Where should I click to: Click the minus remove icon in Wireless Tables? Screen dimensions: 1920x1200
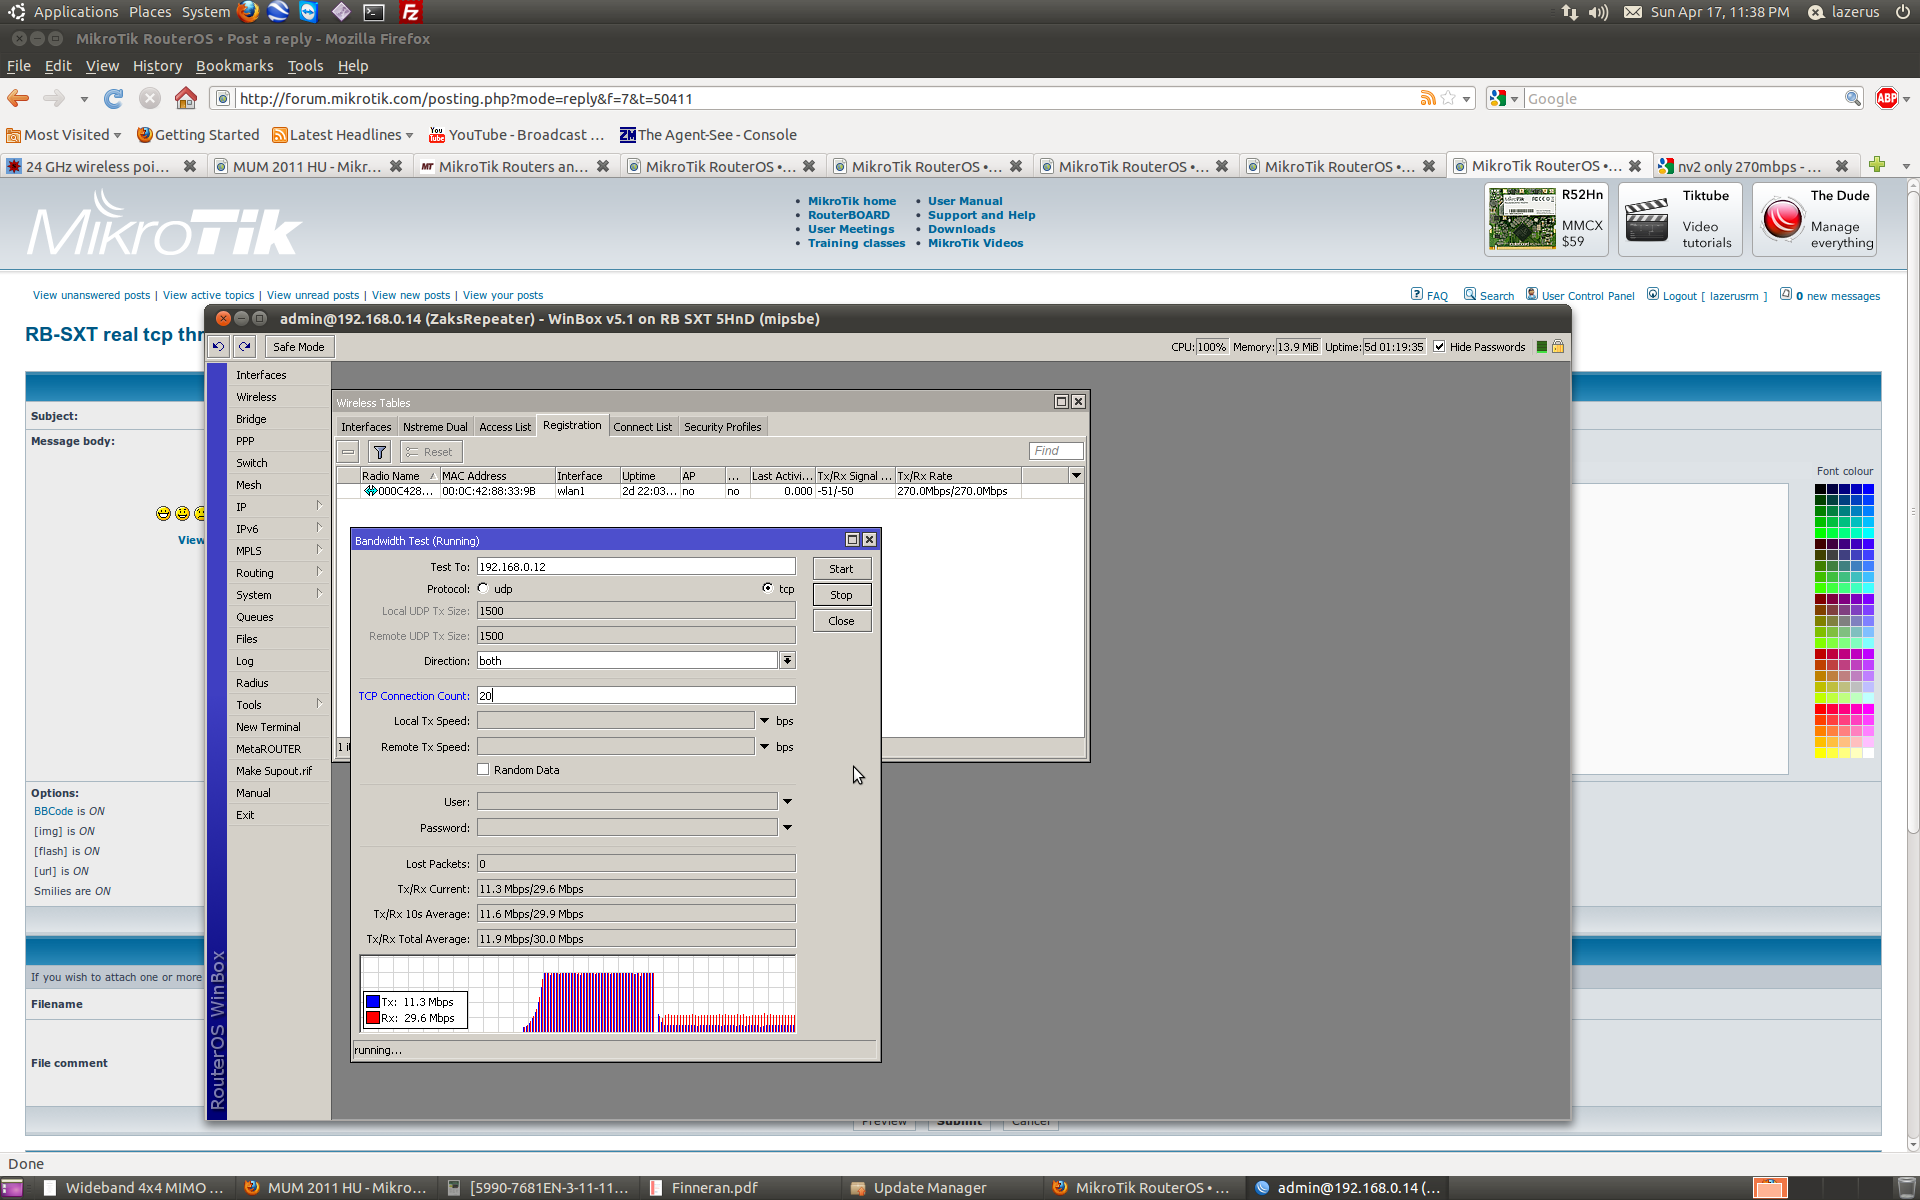(348, 452)
